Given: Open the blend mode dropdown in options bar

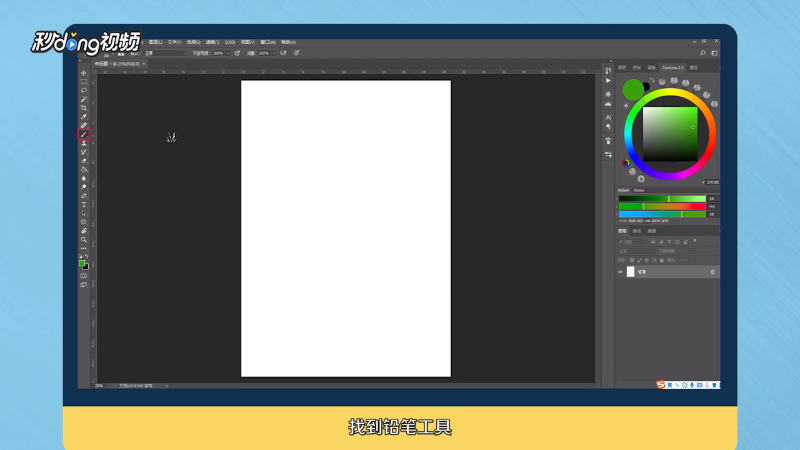Looking at the screenshot, I should (166, 53).
